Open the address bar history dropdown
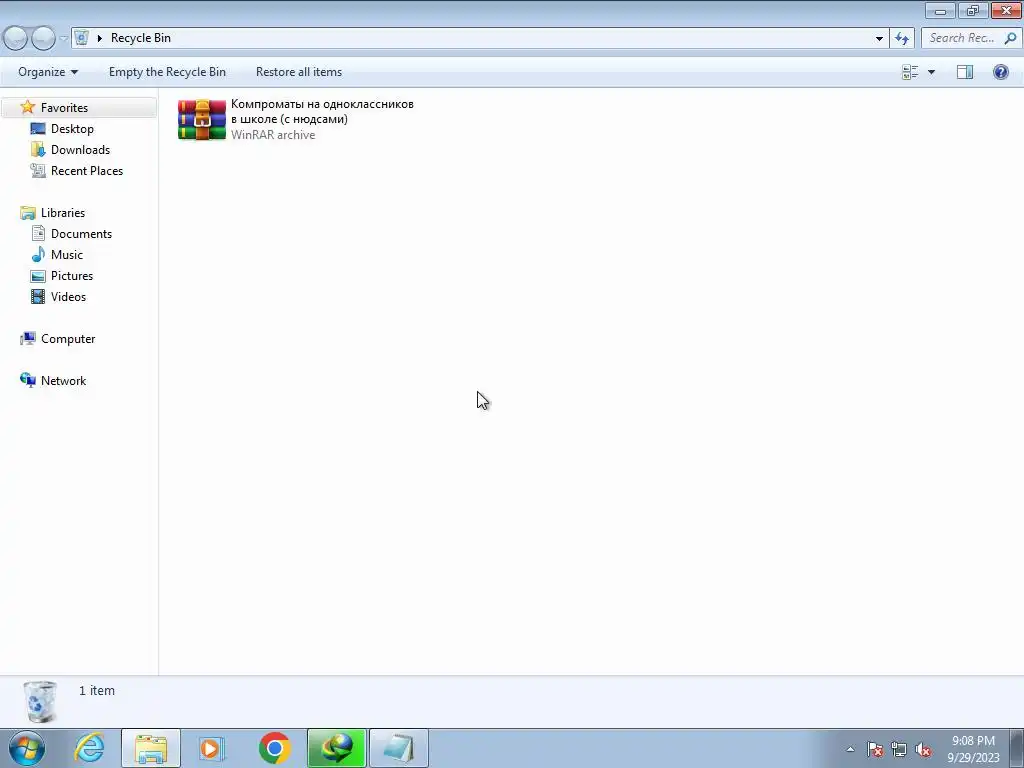Image resolution: width=1024 pixels, height=768 pixels. tap(879, 38)
